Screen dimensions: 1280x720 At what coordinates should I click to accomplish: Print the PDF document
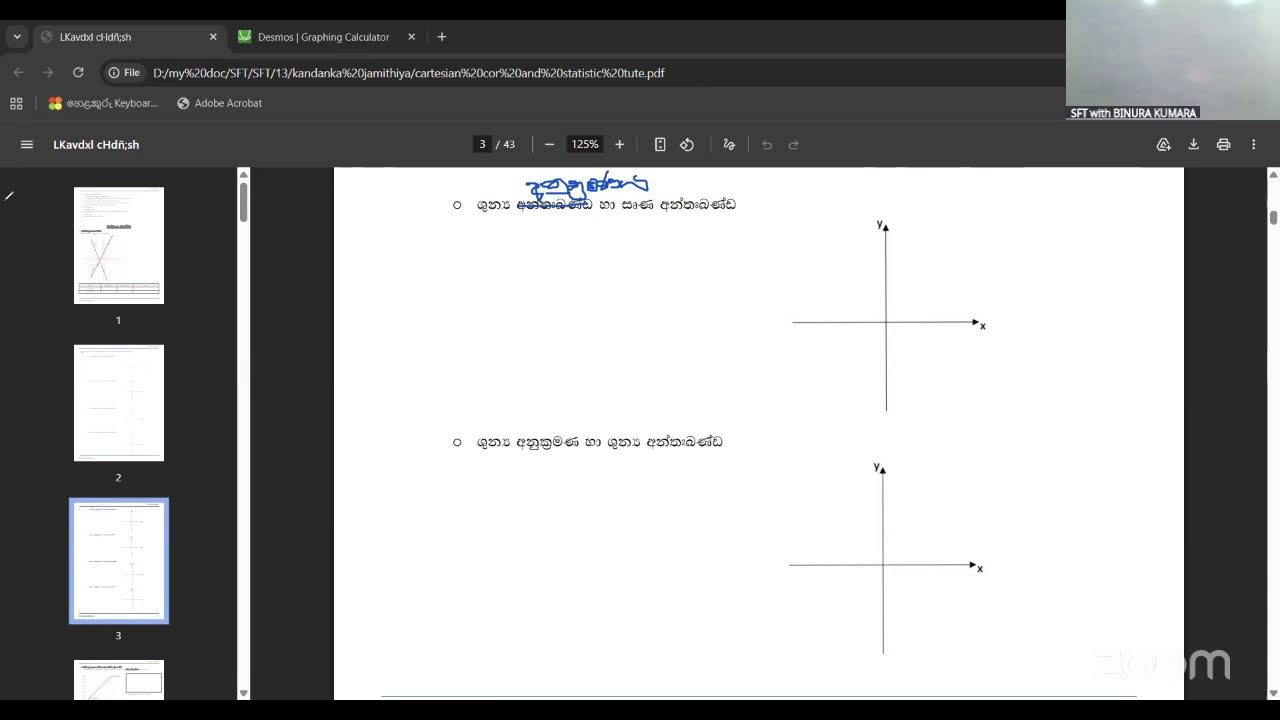pos(1223,145)
